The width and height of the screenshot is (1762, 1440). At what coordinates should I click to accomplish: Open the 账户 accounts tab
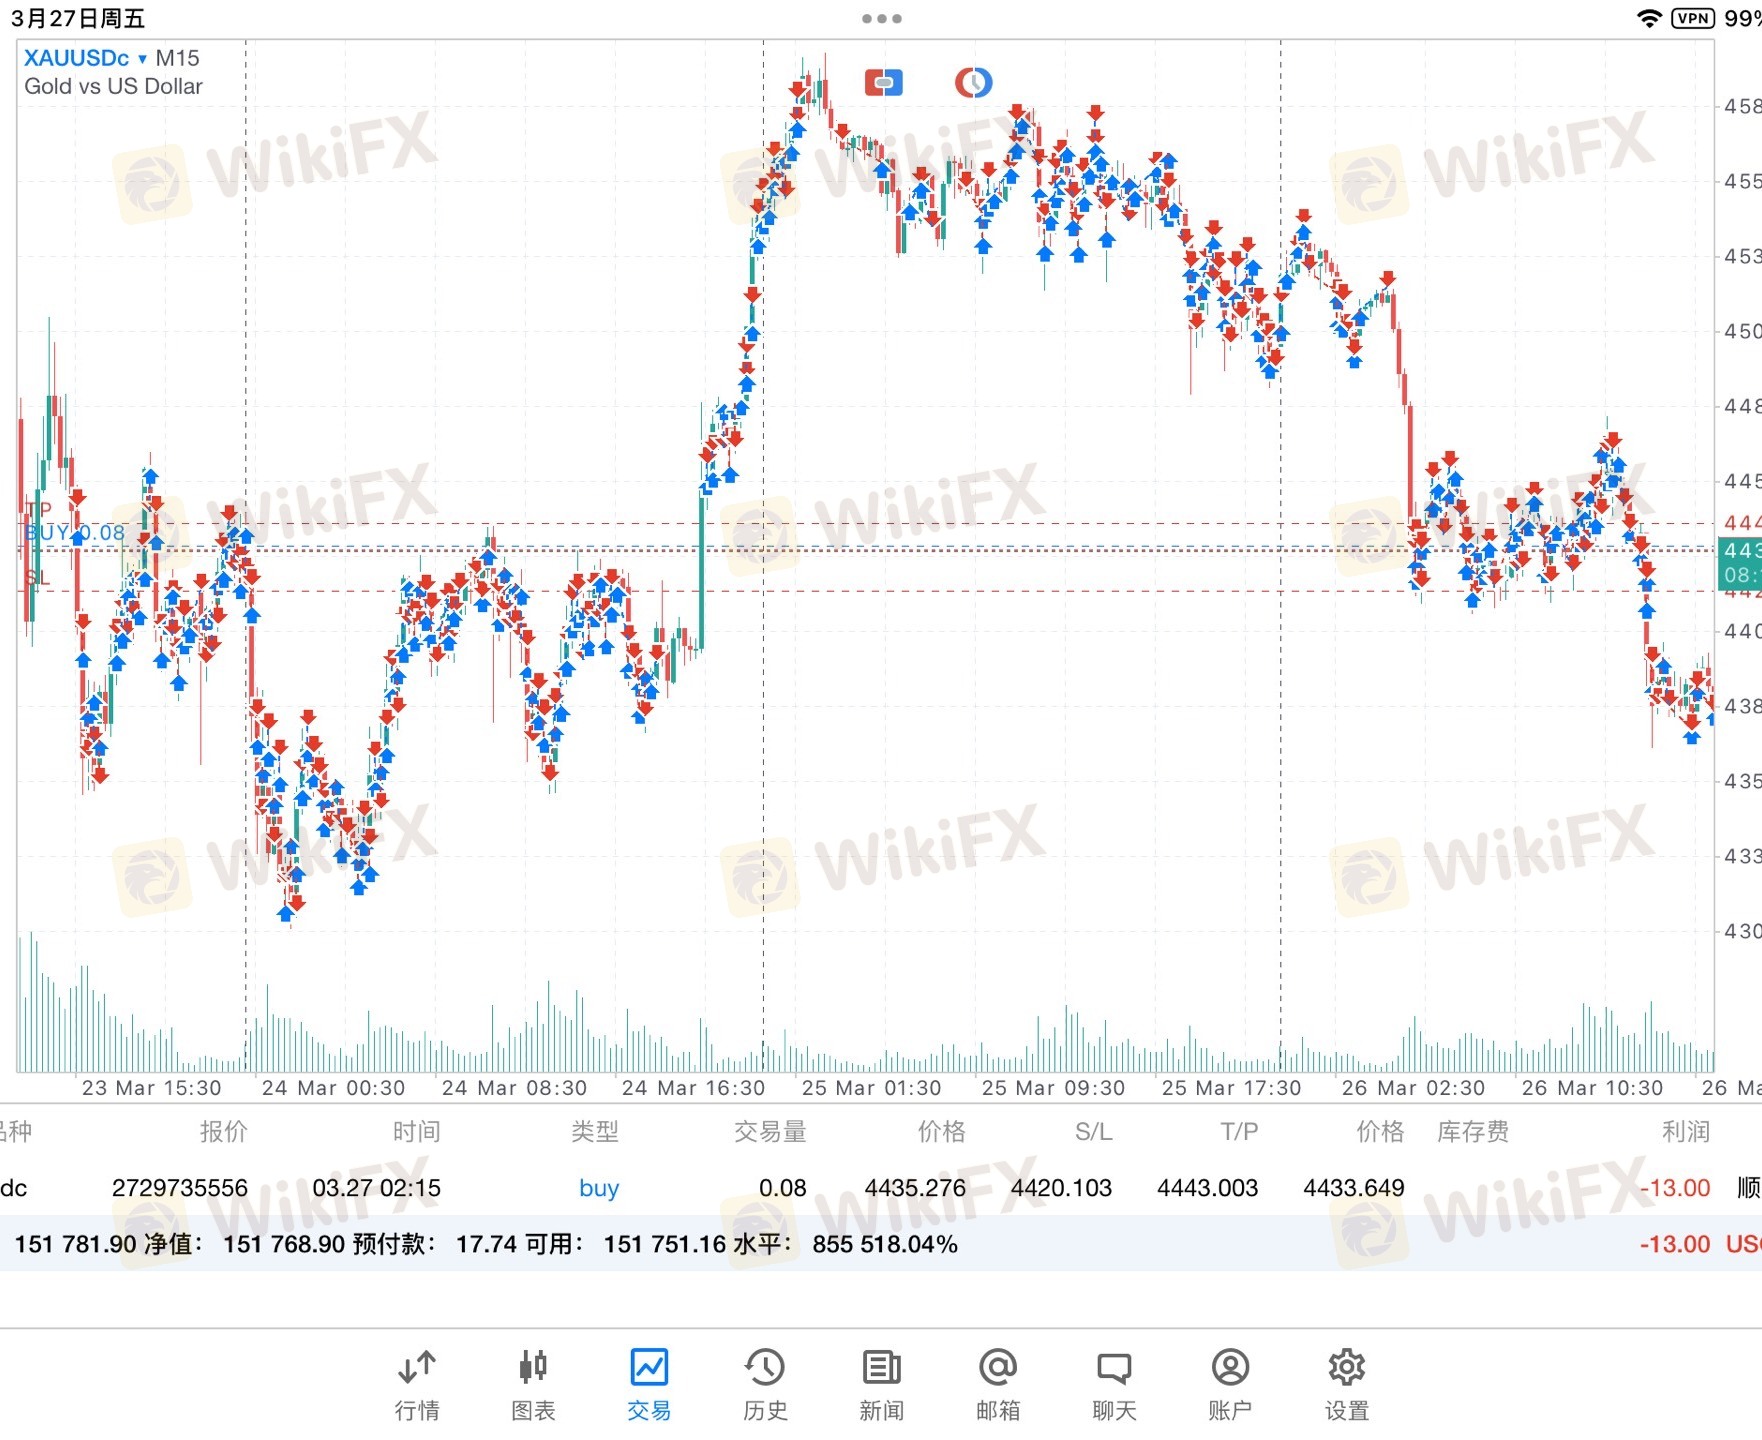pyautogui.click(x=1230, y=1386)
